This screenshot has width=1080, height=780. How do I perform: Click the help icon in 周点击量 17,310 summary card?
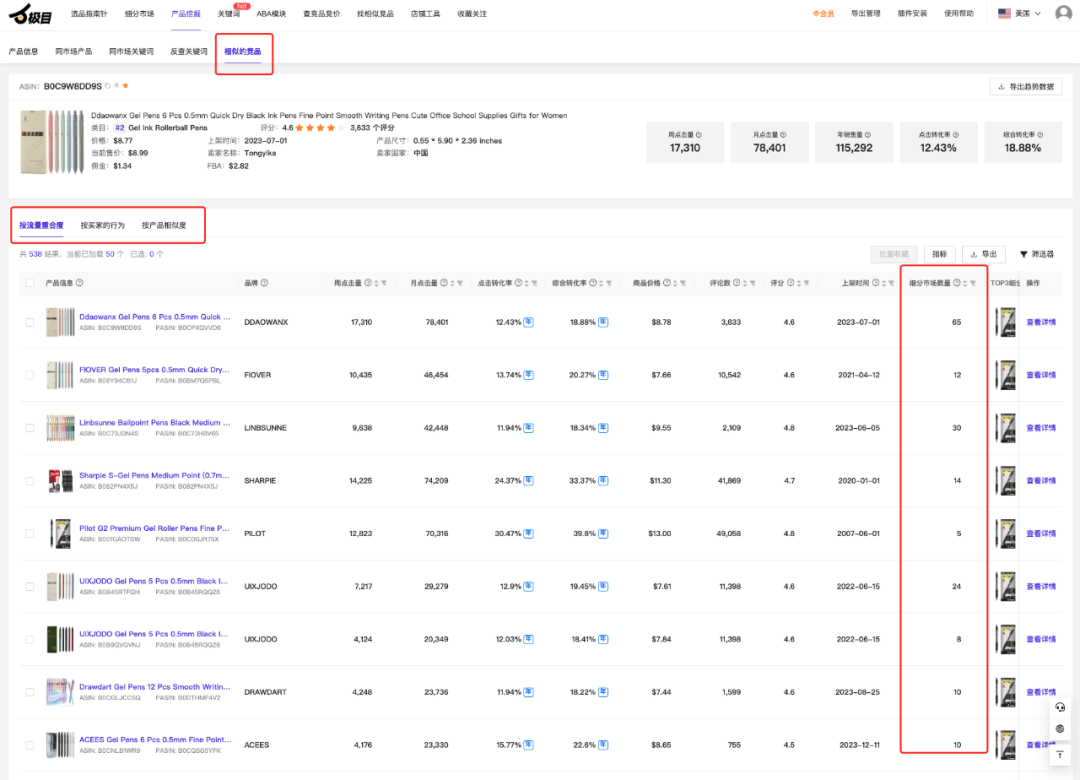point(698,135)
